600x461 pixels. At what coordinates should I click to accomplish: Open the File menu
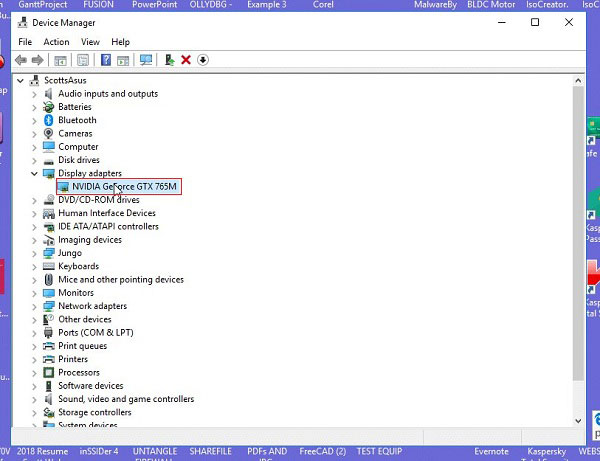click(25, 42)
